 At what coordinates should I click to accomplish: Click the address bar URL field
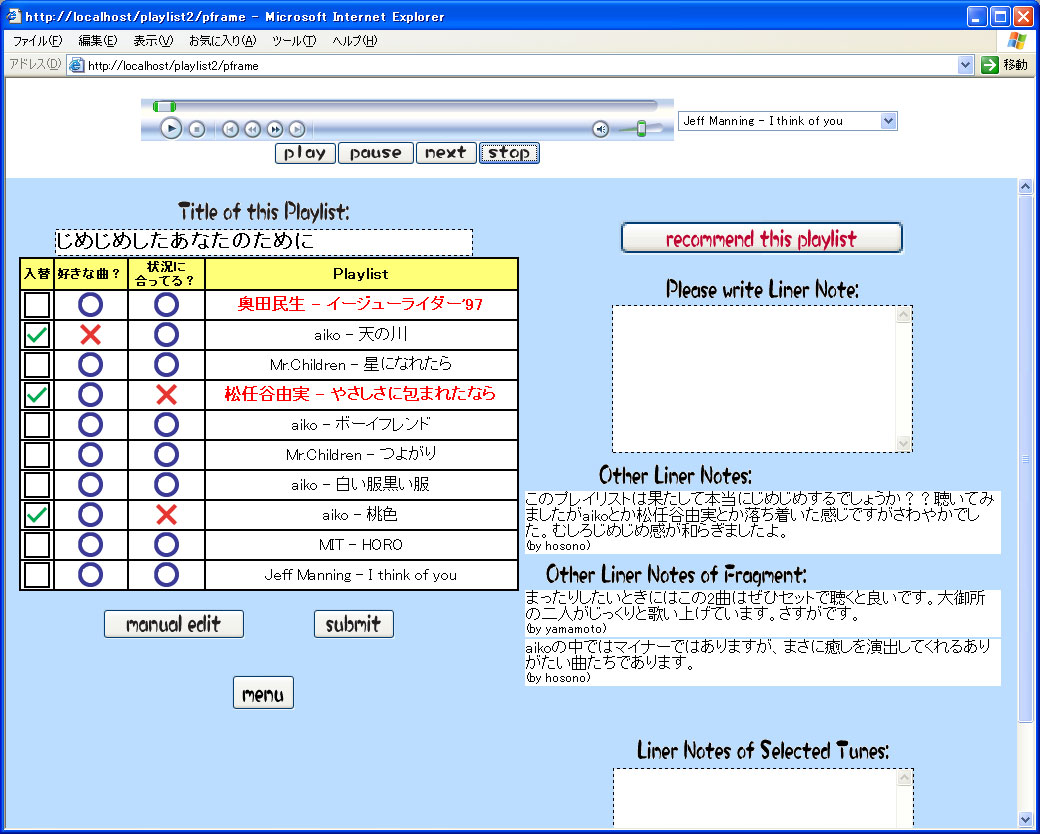tap(514, 66)
